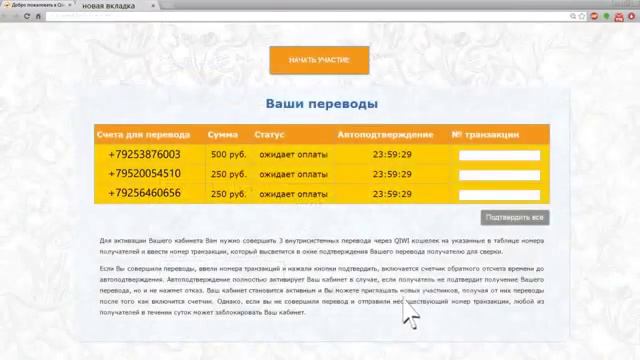Click 'ожидает оплаты' status for +79256460656
The width and height of the screenshot is (640, 360).
(293, 194)
